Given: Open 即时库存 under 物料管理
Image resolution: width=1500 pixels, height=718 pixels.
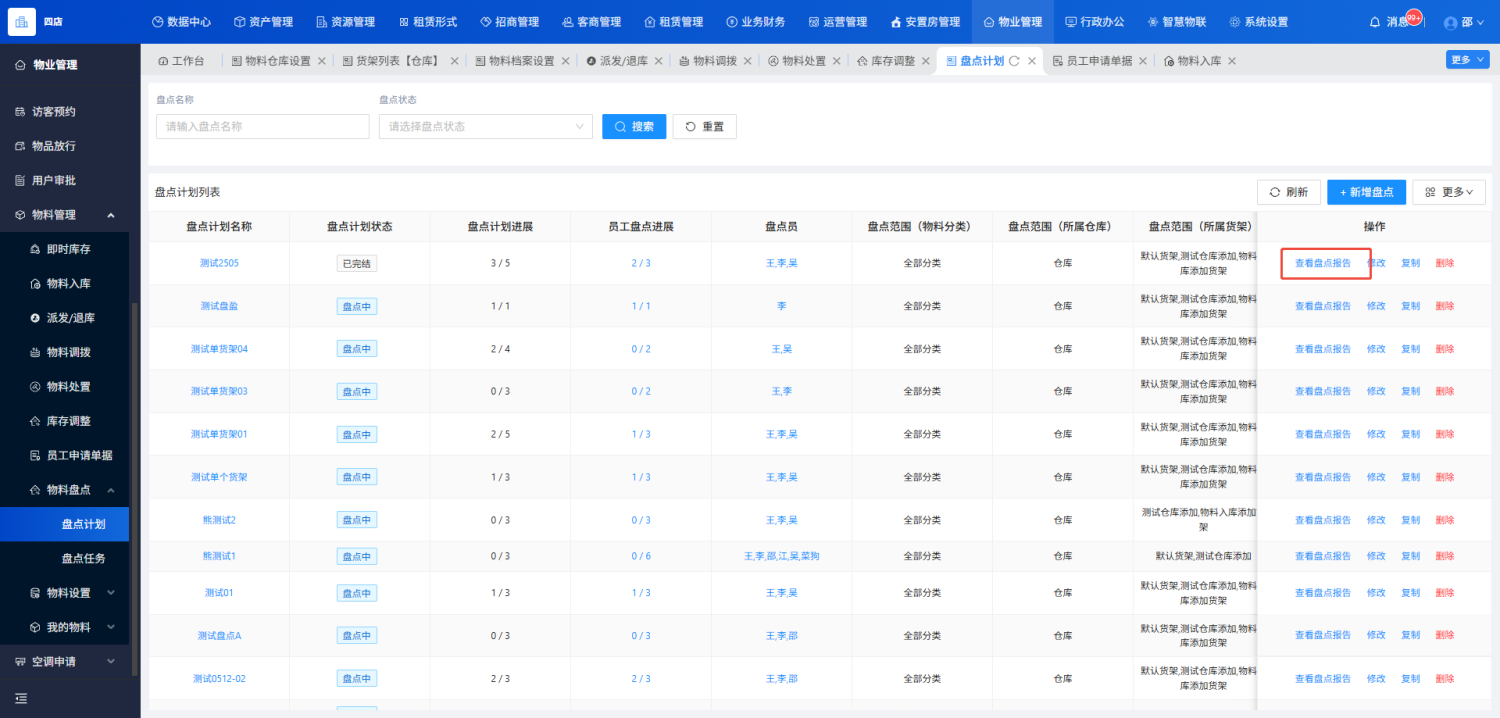Looking at the screenshot, I should click(x=69, y=249).
